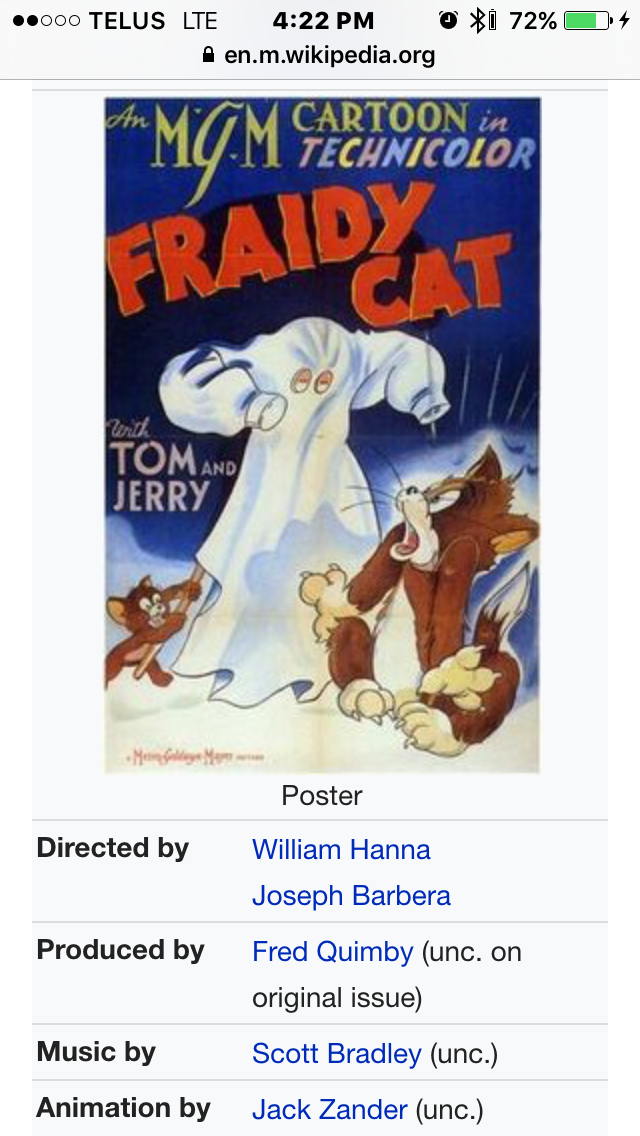
Task: Open the William Hanna link
Action: click(x=341, y=850)
